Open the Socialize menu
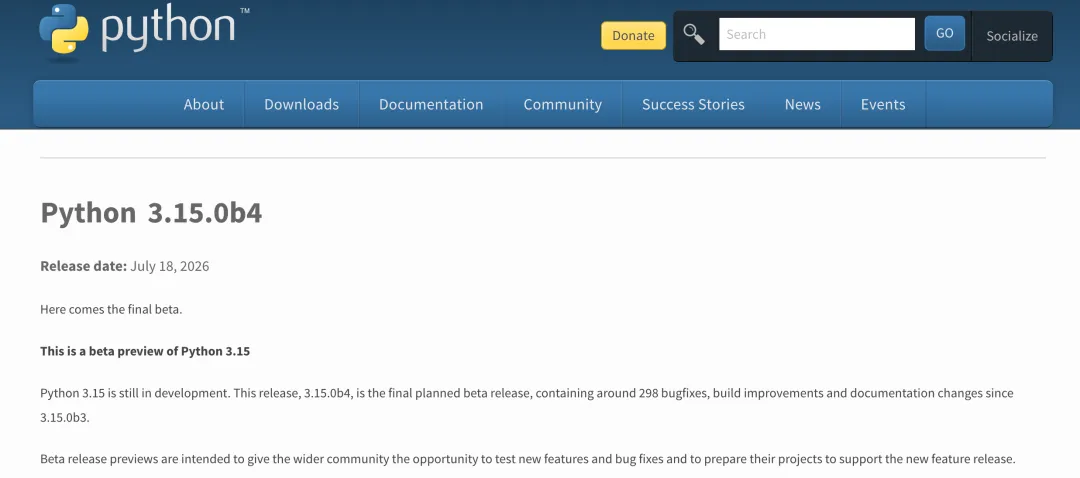The height and width of the screenshot is (478, 1080). pyautogui.click(x=1012, y=36)
